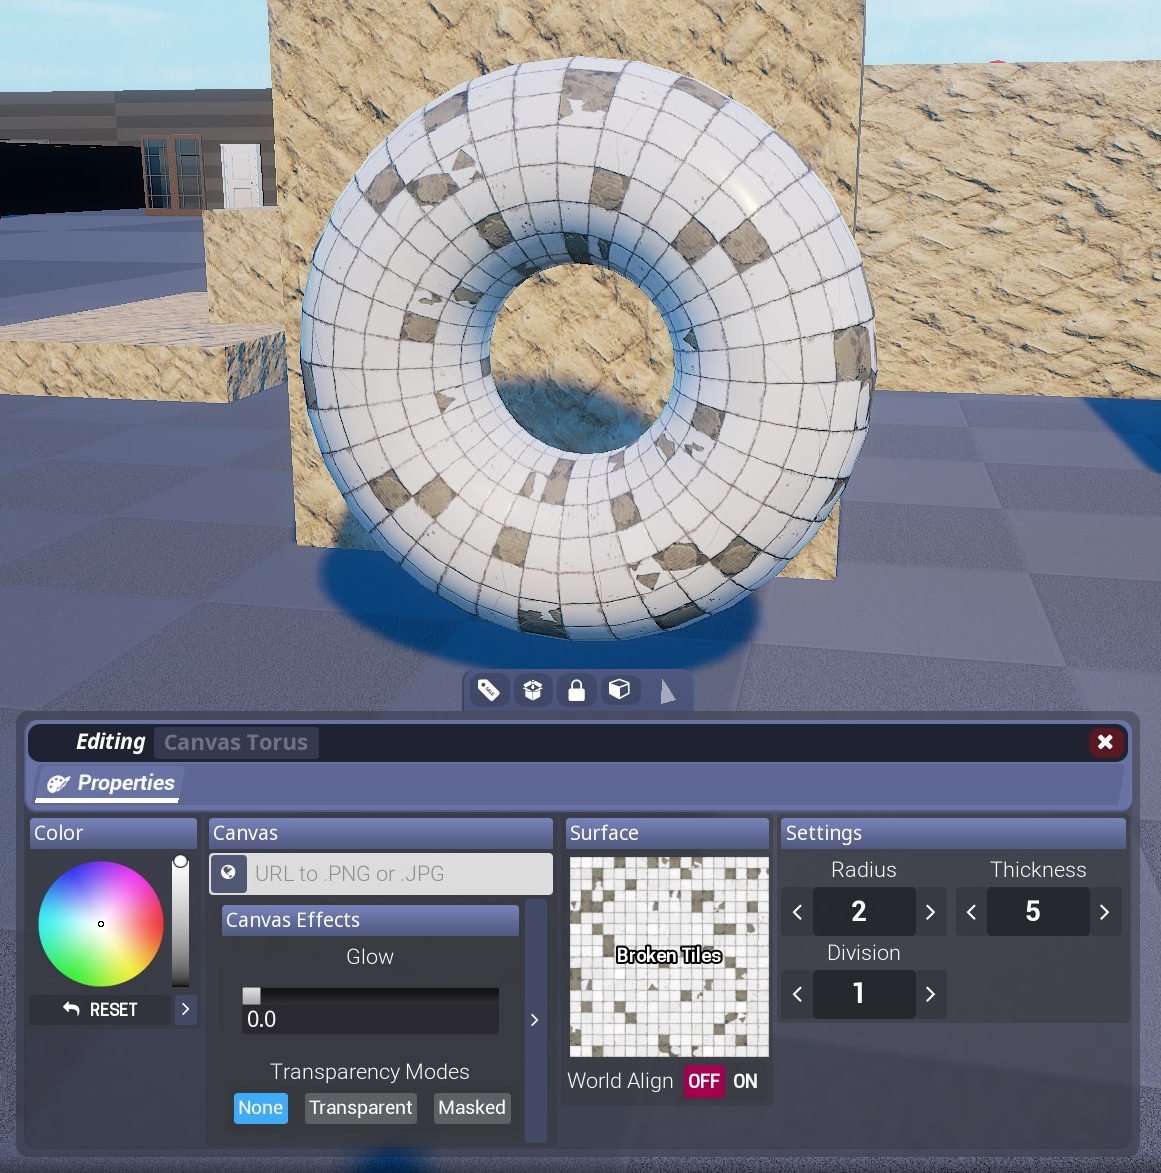1161x1173 pixels.
Task: Increase Thickness with right arrow
Action: tap(1105, 912)
